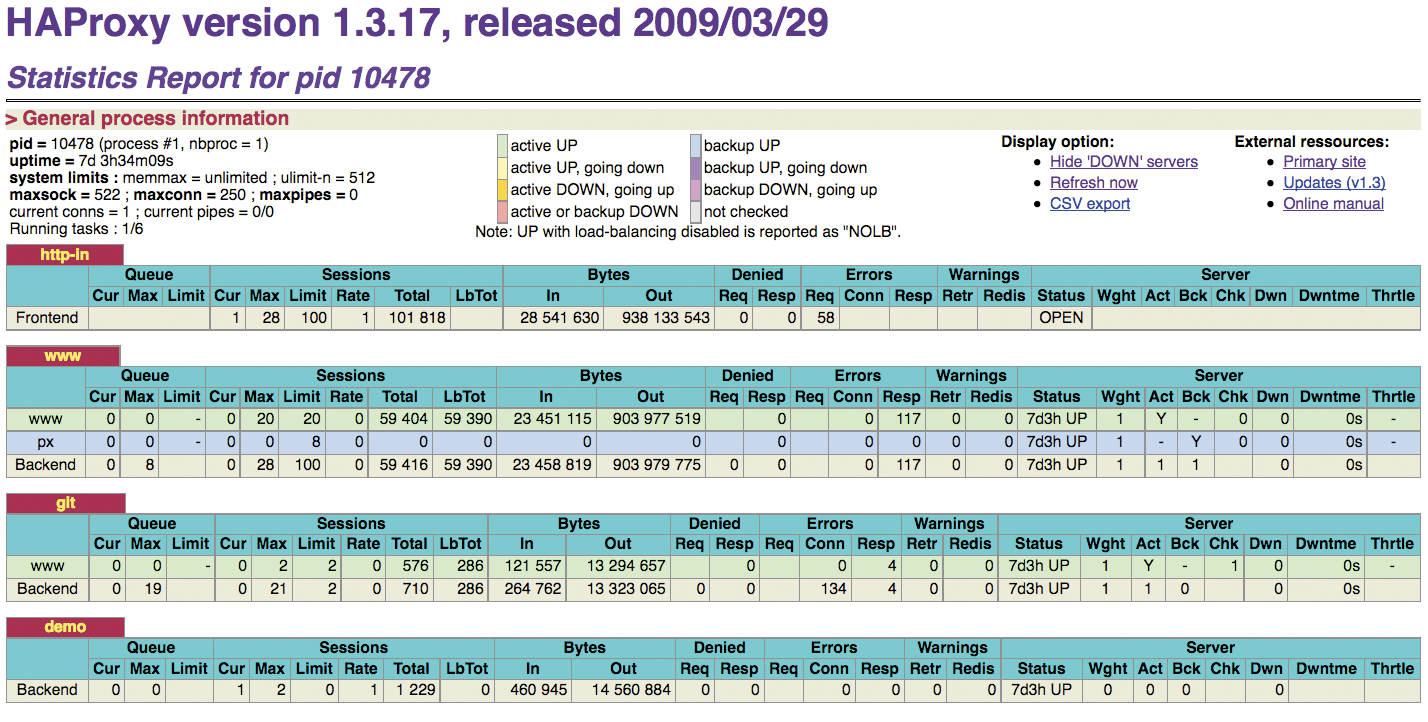Select the http-in proxy title
1428x722 pixels.
point(65,255)
